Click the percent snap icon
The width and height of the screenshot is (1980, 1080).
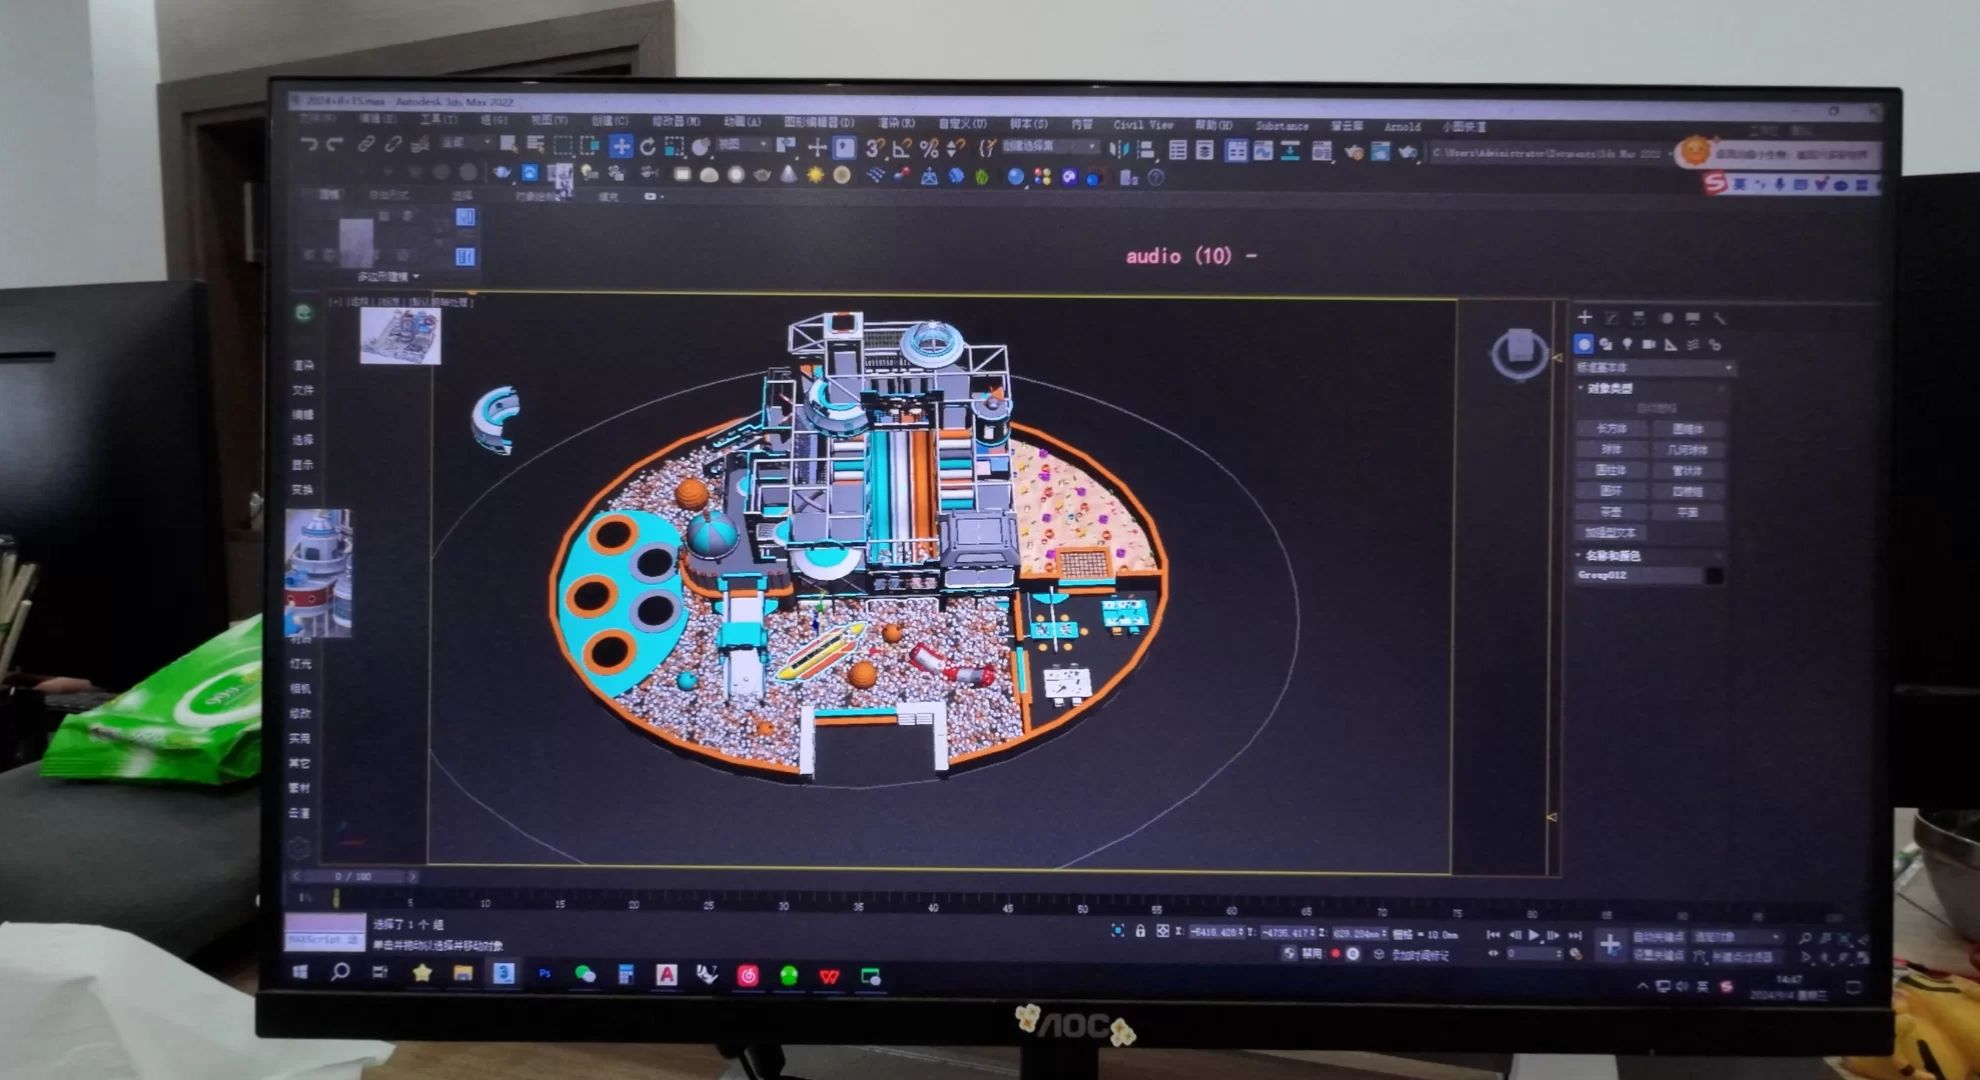929,149
